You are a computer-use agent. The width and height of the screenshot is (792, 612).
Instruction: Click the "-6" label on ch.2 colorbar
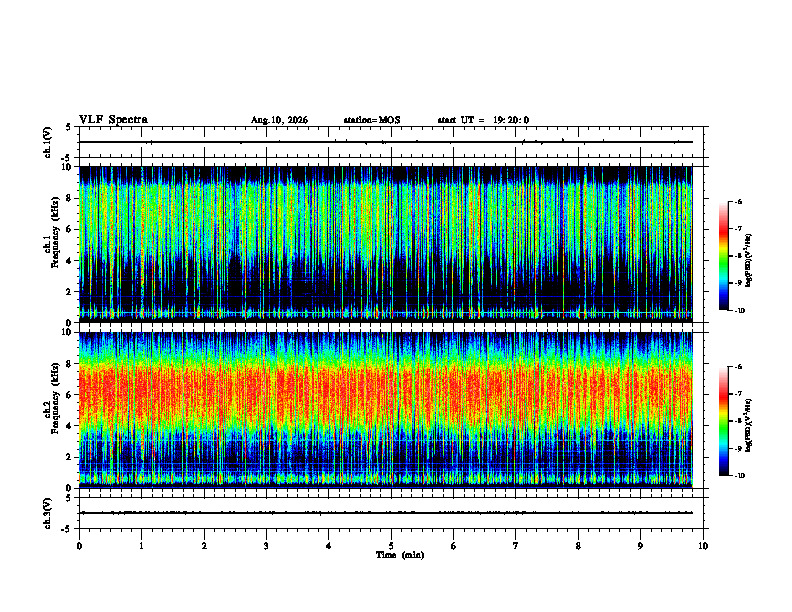(738, 367)
